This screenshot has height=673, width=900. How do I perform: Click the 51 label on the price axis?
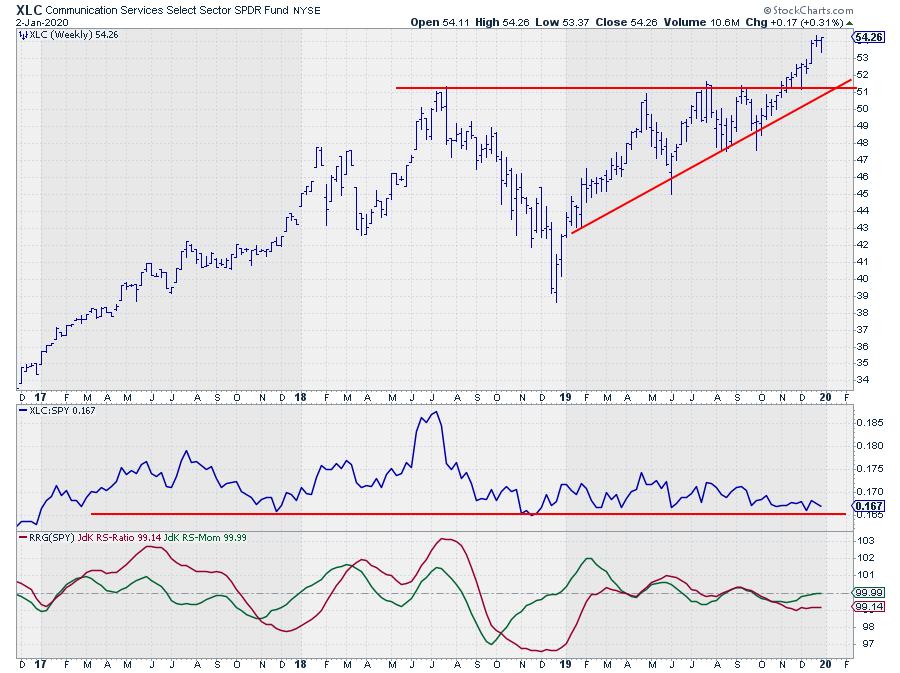tap(862, 92)
